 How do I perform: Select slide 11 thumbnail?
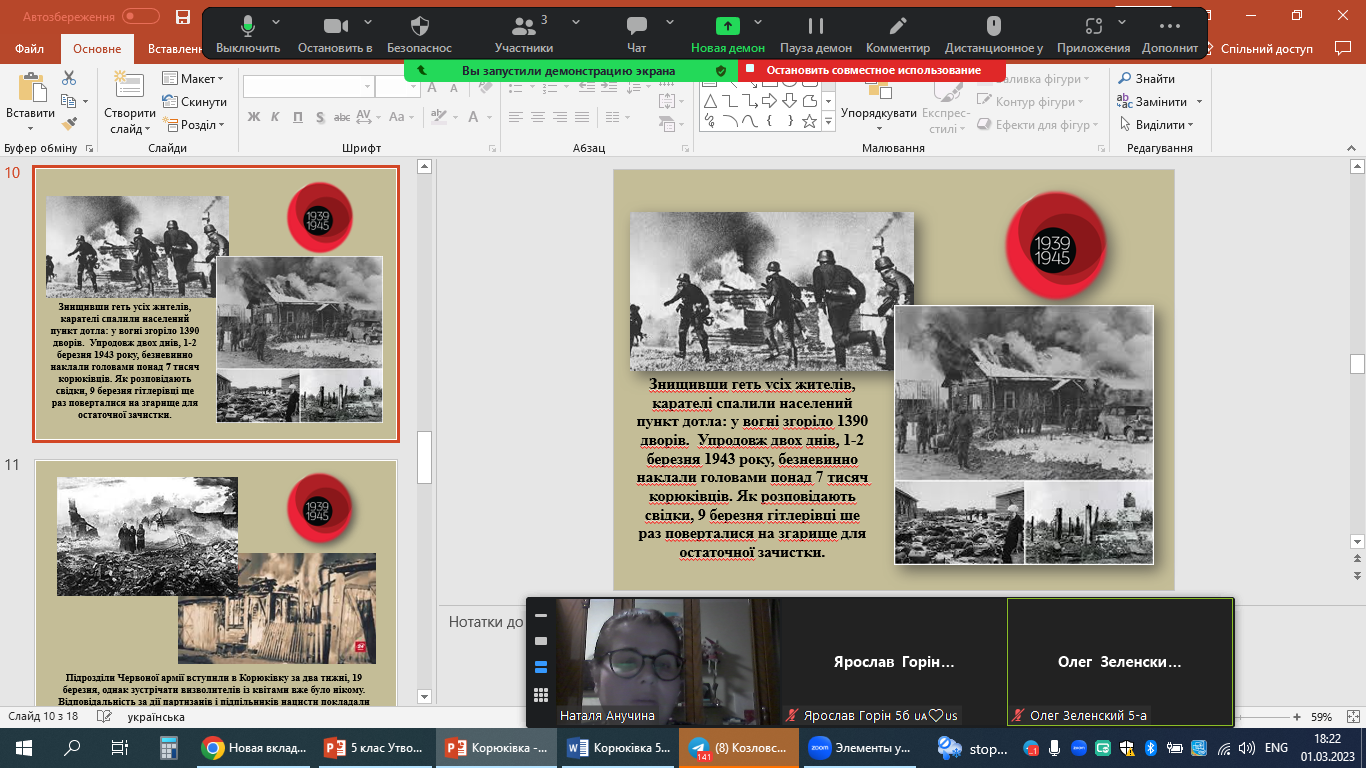tap(216, 582)
